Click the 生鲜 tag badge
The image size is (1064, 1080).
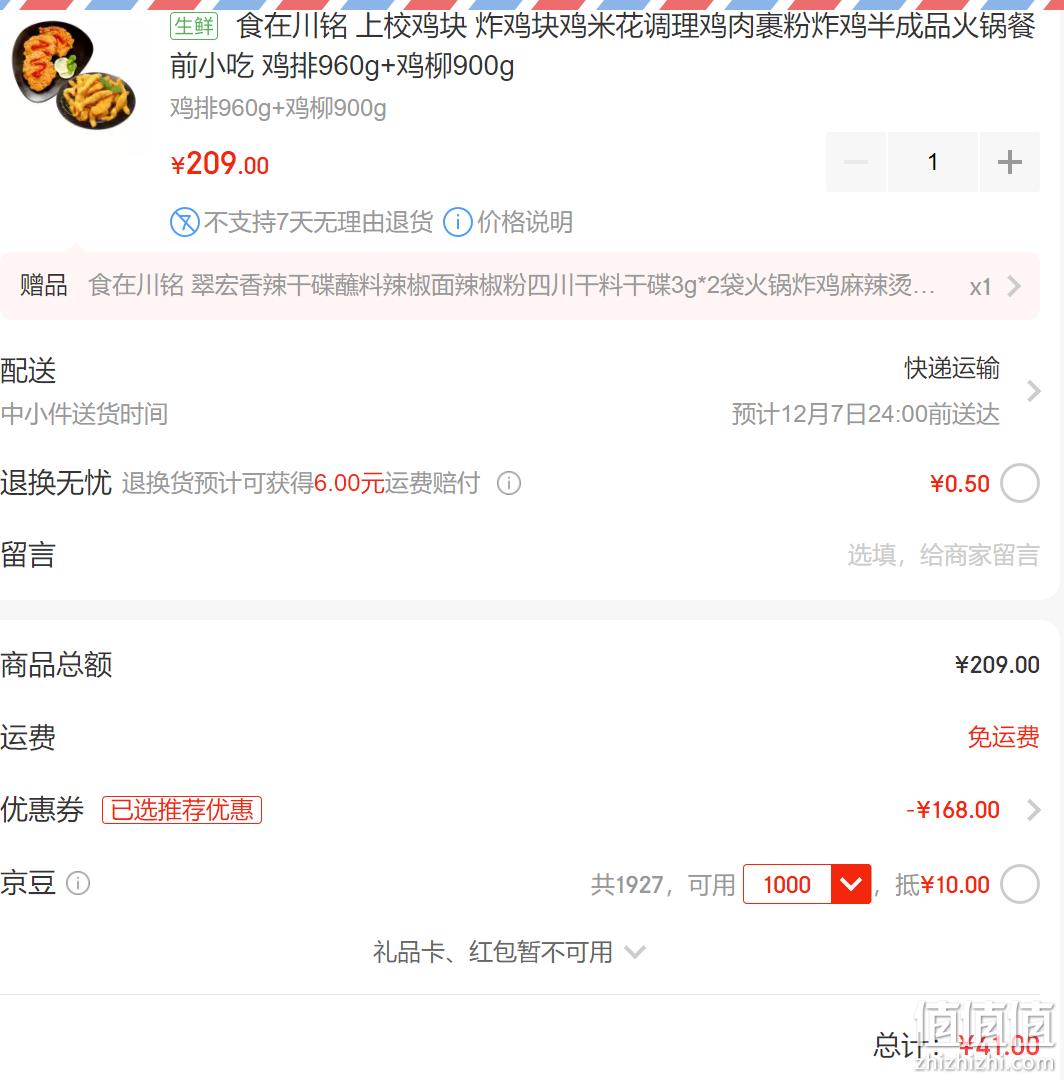click(x=194, y=27)
